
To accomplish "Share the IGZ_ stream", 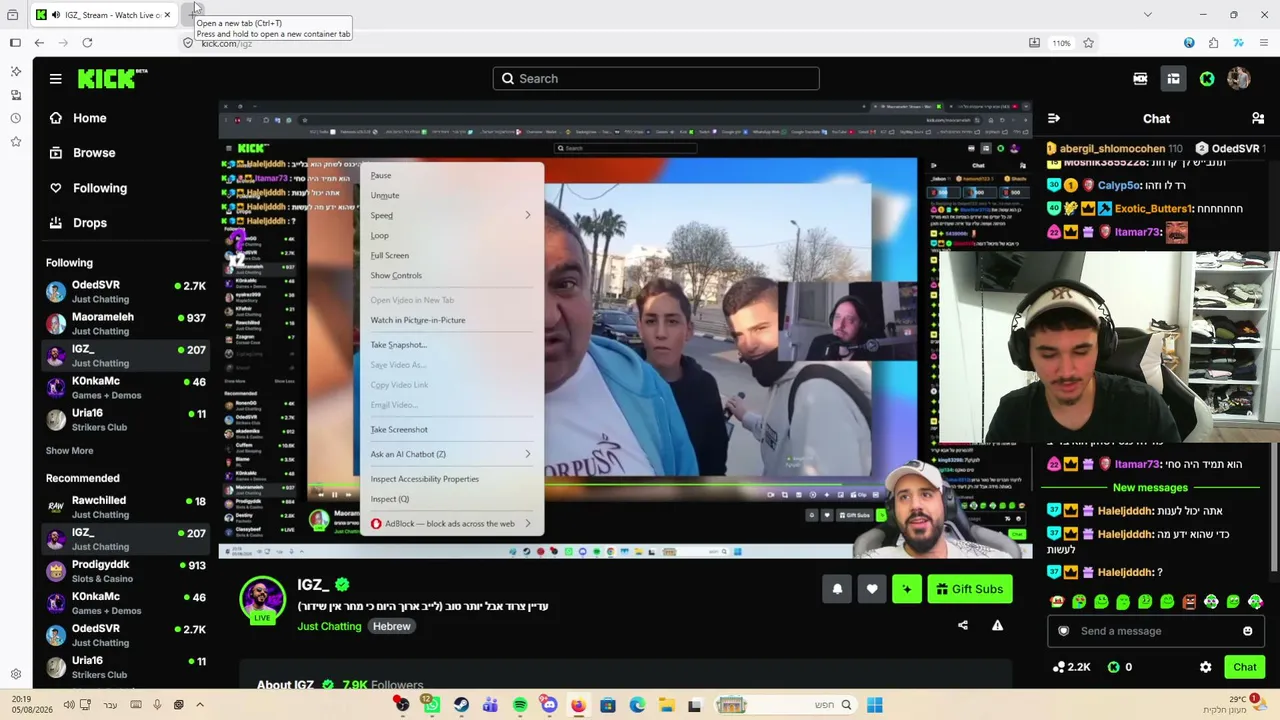I will [x=963, y=626].
